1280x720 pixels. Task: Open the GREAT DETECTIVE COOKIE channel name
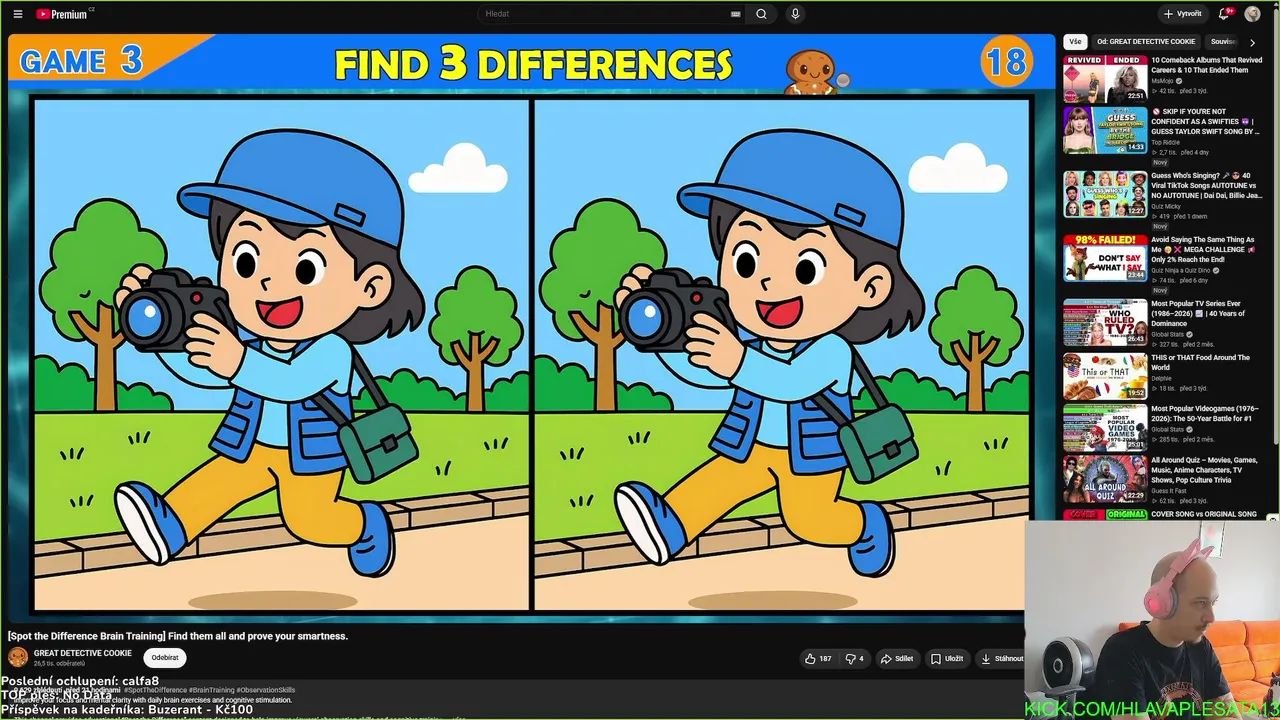click(83, 653)
